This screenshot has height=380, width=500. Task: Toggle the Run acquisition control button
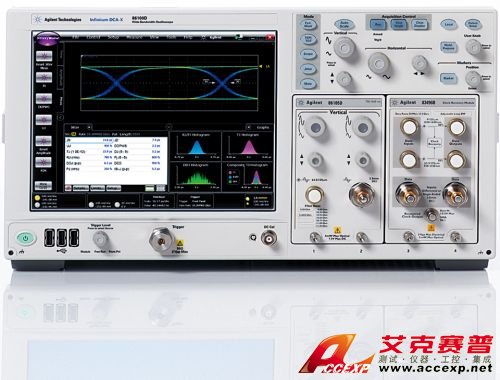coord(378,24)
